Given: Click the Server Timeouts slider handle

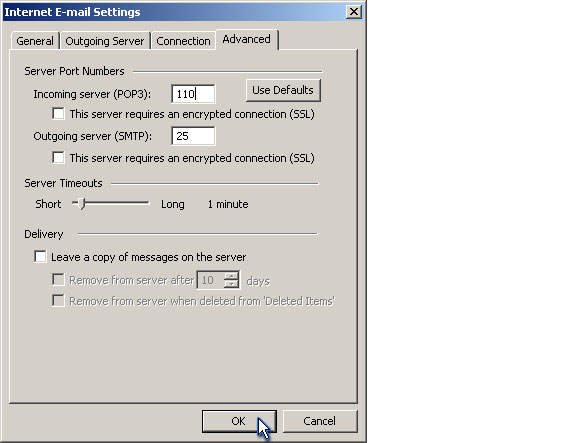Looking at the screenshot, I should pyautogui.click(x=82, y=203).
